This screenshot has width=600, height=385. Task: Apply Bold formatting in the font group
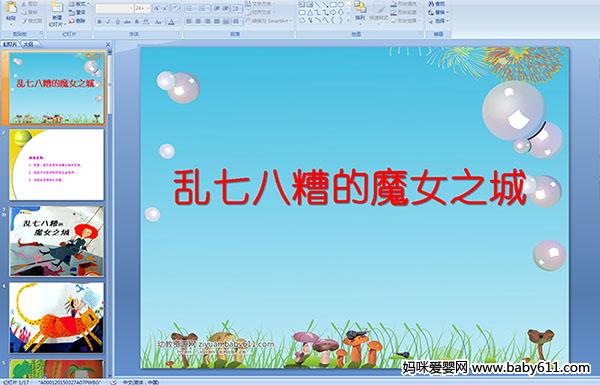99,22
